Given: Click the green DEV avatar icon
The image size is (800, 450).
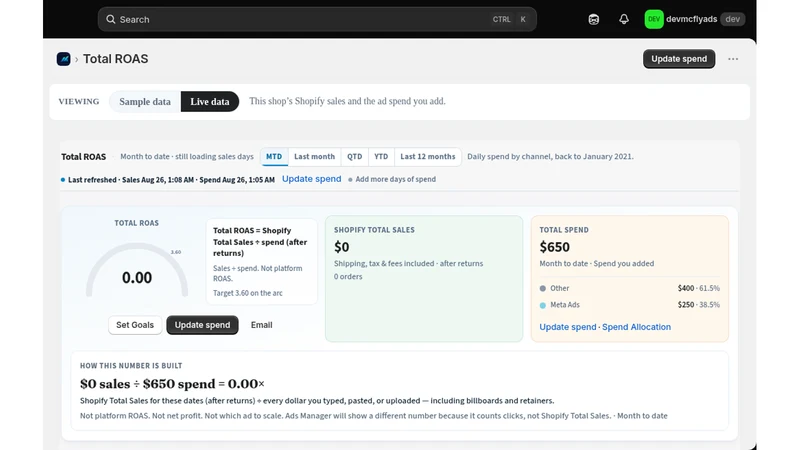Looking at the screenshot, I should [x=654, y=19].
